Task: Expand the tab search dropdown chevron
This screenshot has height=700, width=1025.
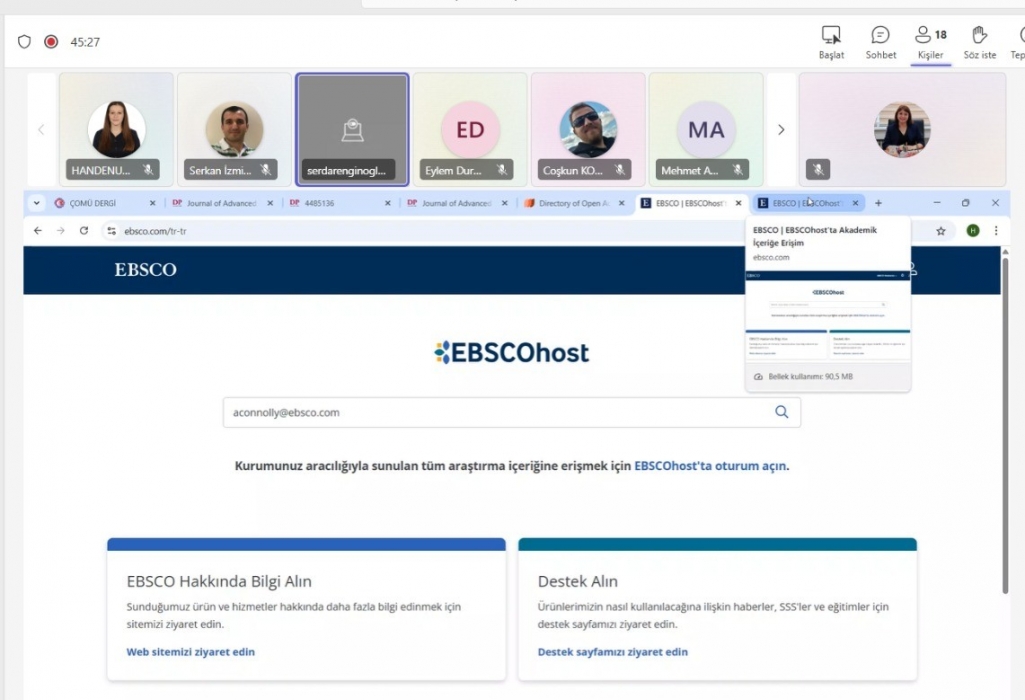Action: click(x=37, y=203)
